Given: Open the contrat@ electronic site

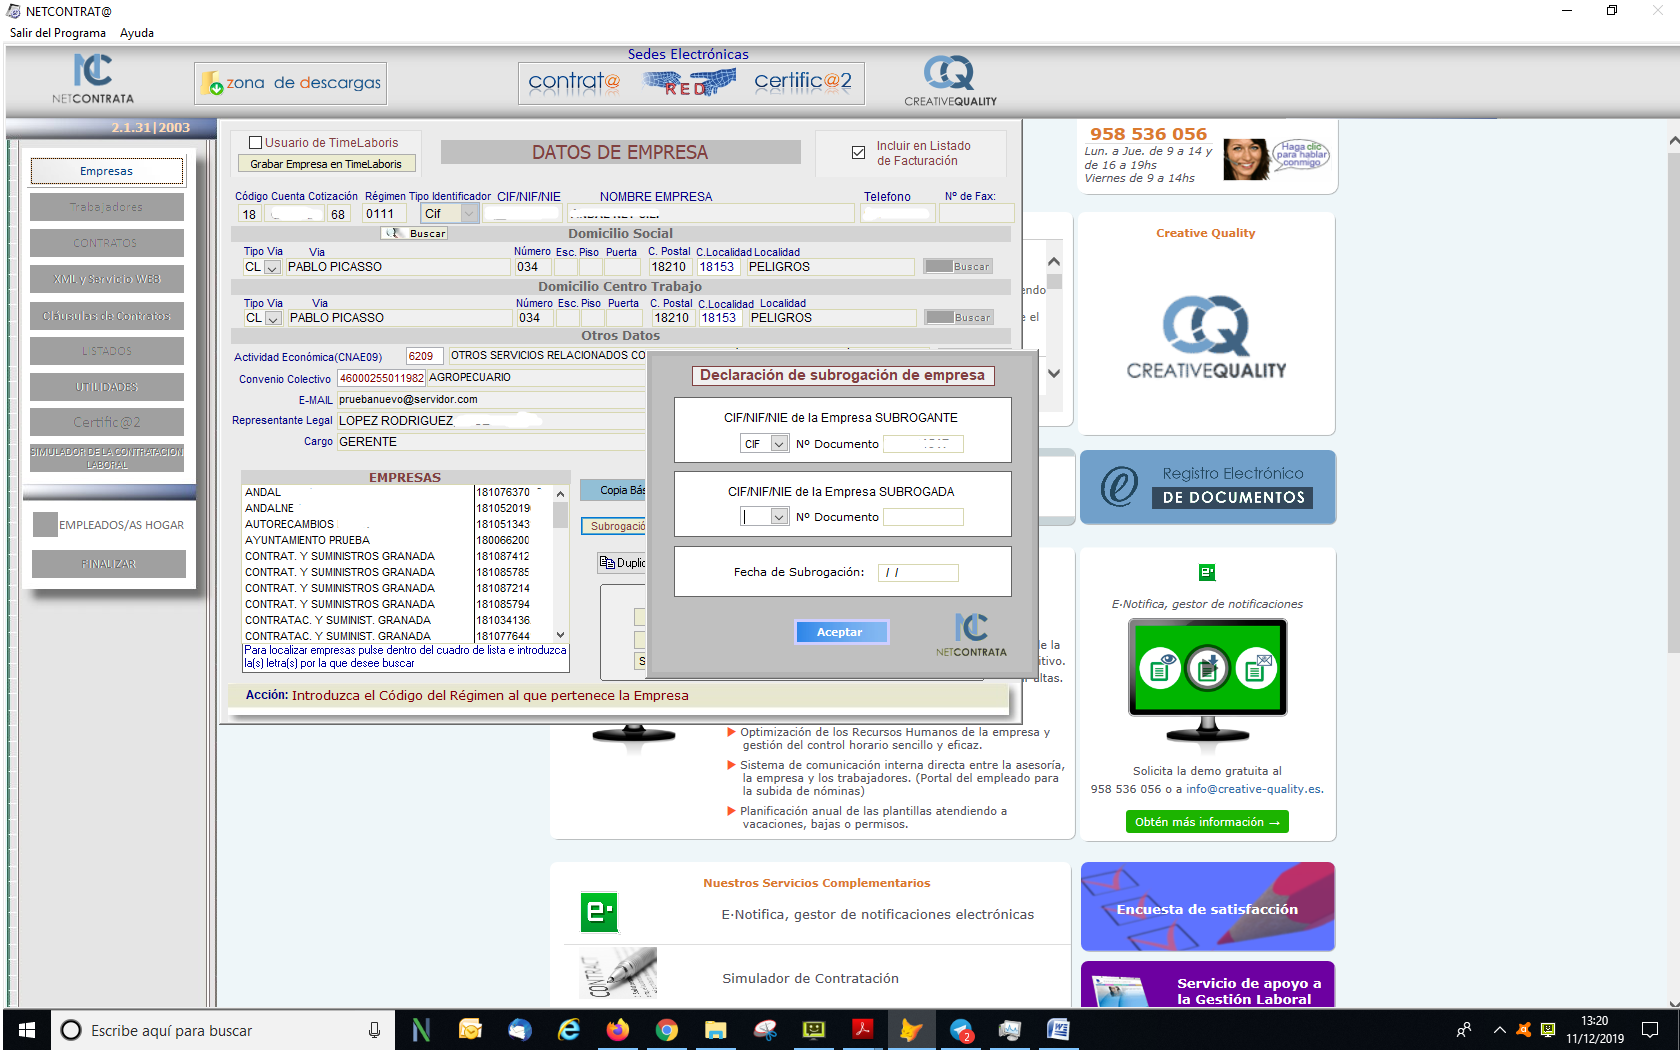Looking at the screenshot, I should tap(574, 82).
